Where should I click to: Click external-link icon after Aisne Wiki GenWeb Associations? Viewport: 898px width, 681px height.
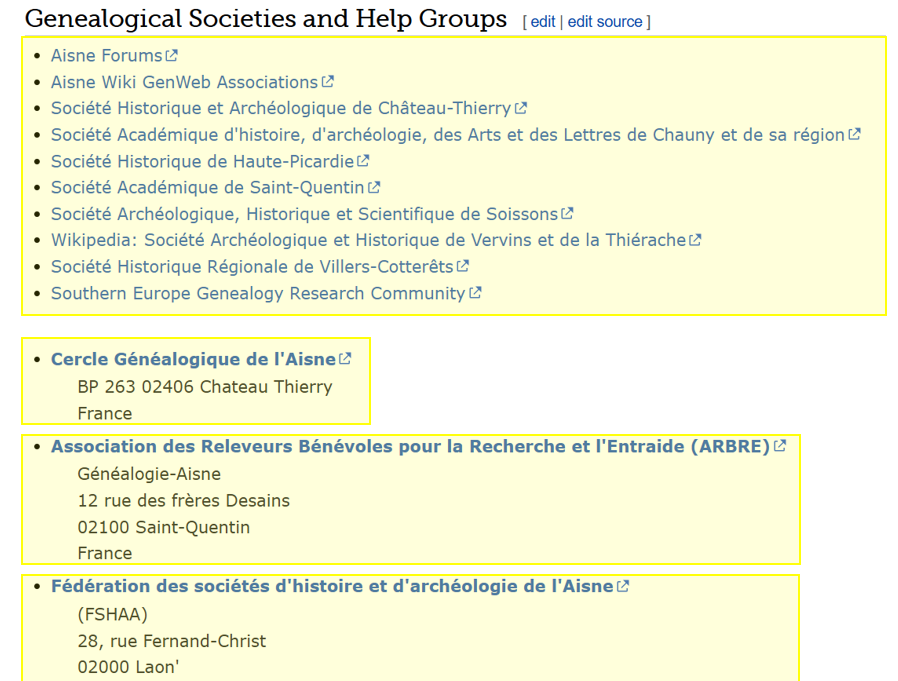pyautogui.click(x=328, y=82)
